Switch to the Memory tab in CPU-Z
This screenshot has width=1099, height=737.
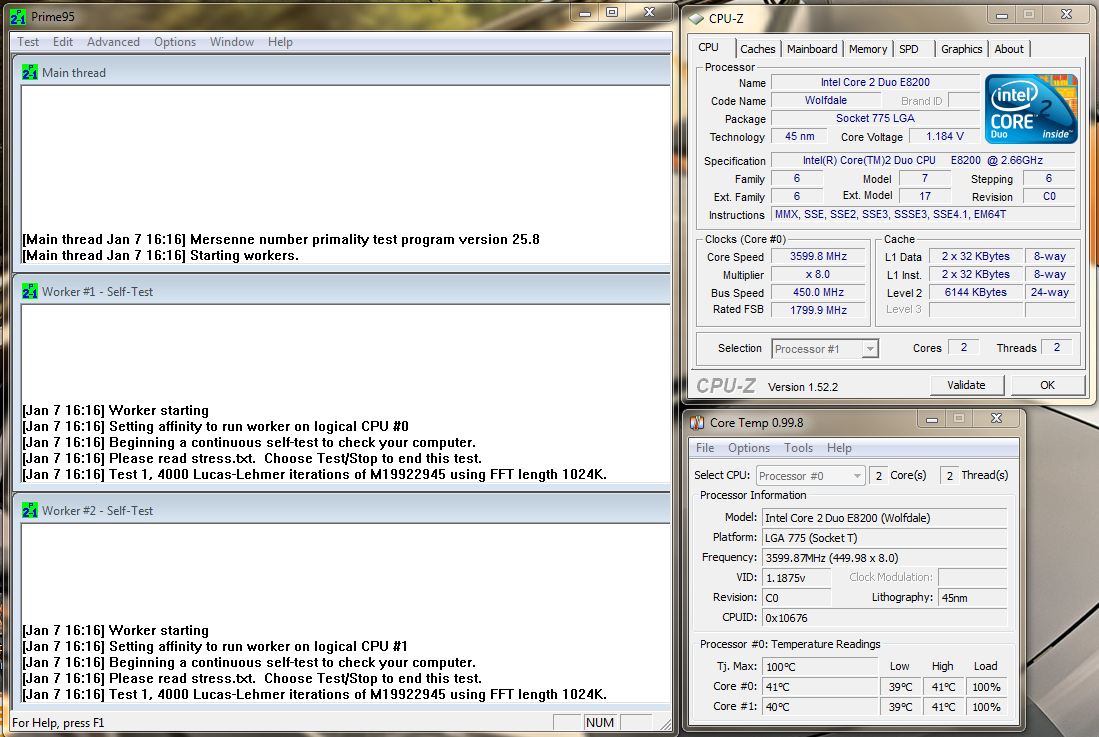868,49
